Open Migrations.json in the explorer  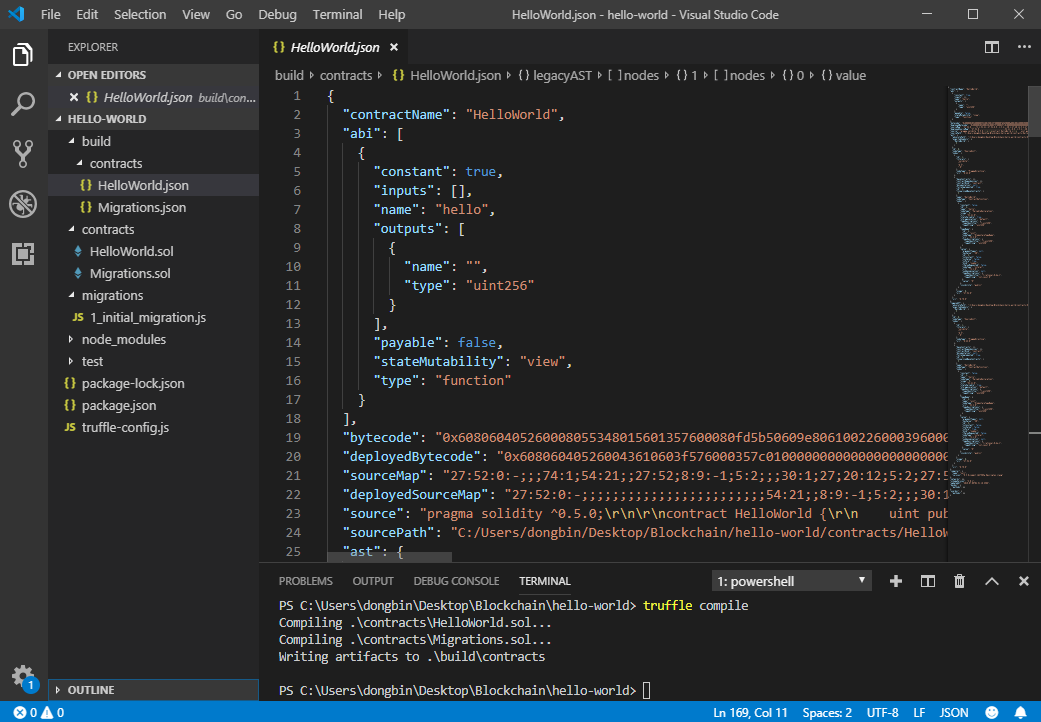[153, 207]
